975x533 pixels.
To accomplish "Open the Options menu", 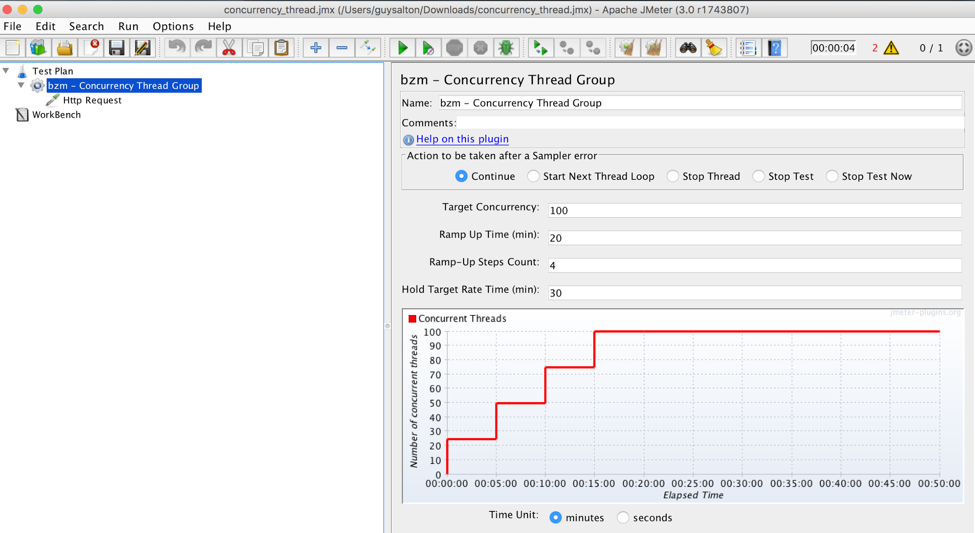I will tap(173, 26).
